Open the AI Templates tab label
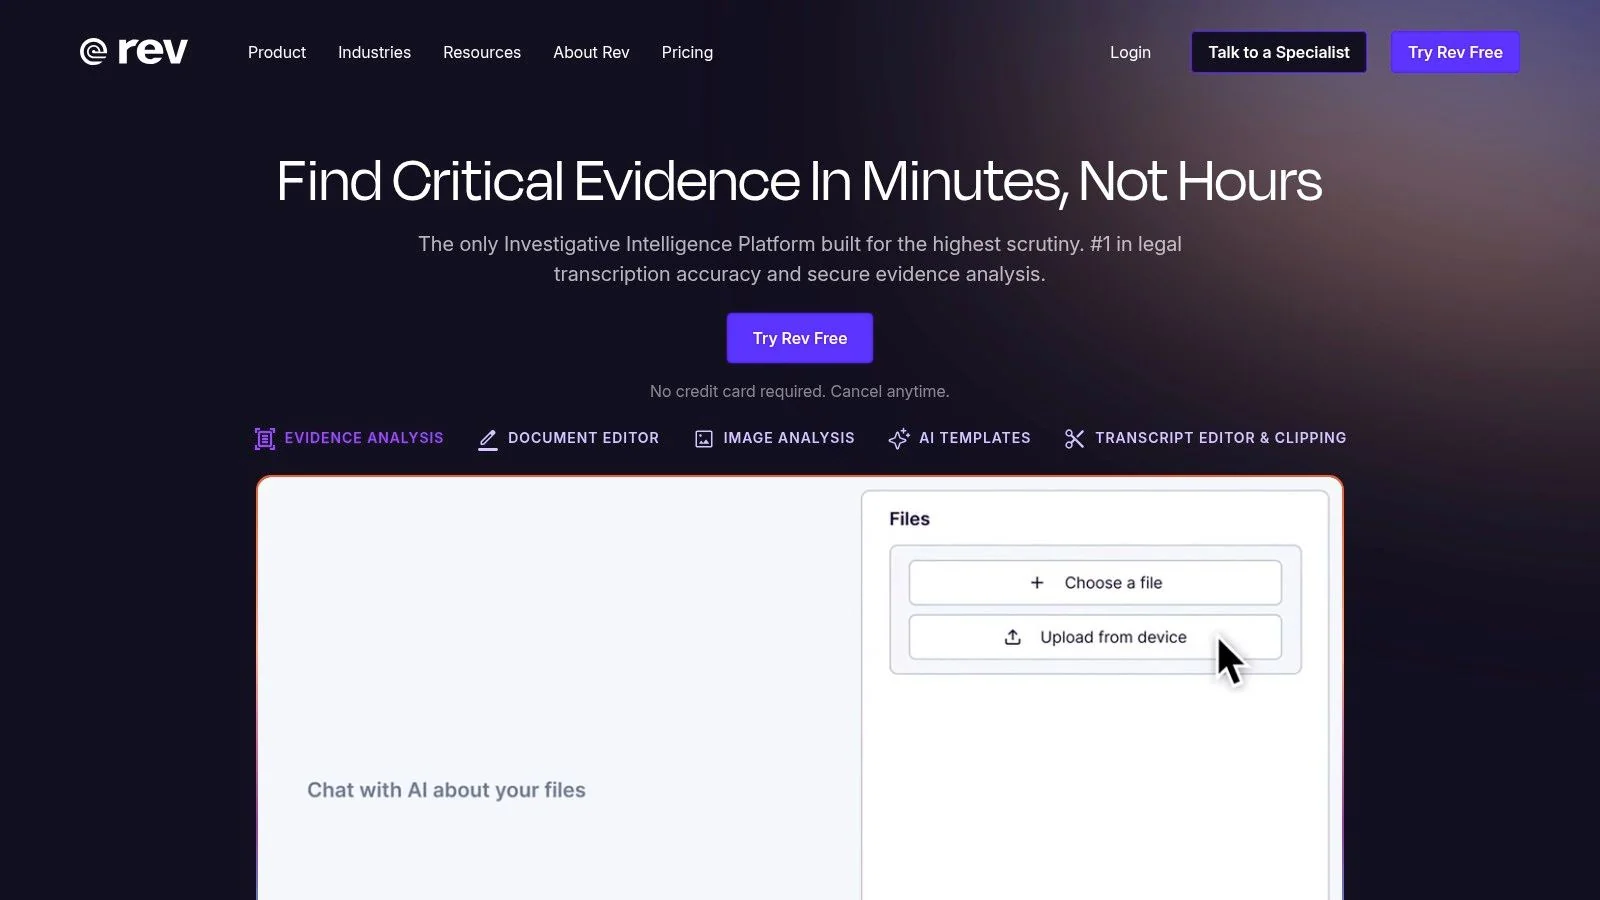This screenshot has width=1600, height=900. pos(975,438)
